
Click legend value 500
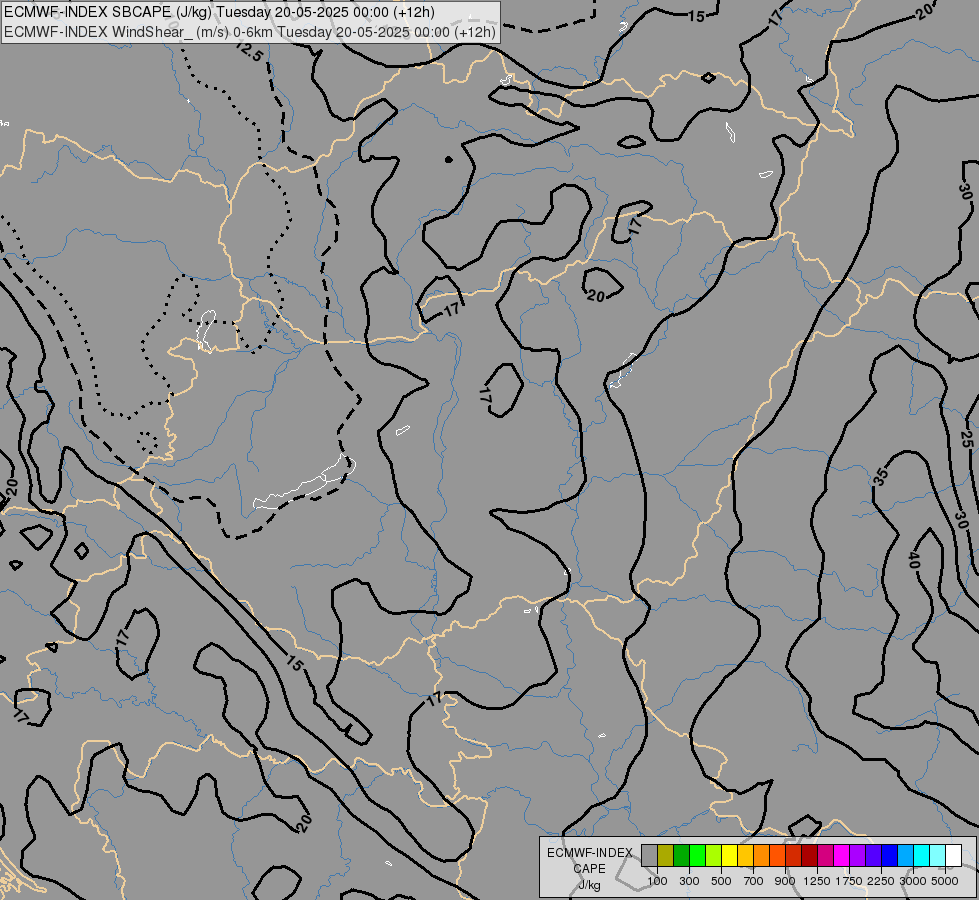(x=721, y=881)
